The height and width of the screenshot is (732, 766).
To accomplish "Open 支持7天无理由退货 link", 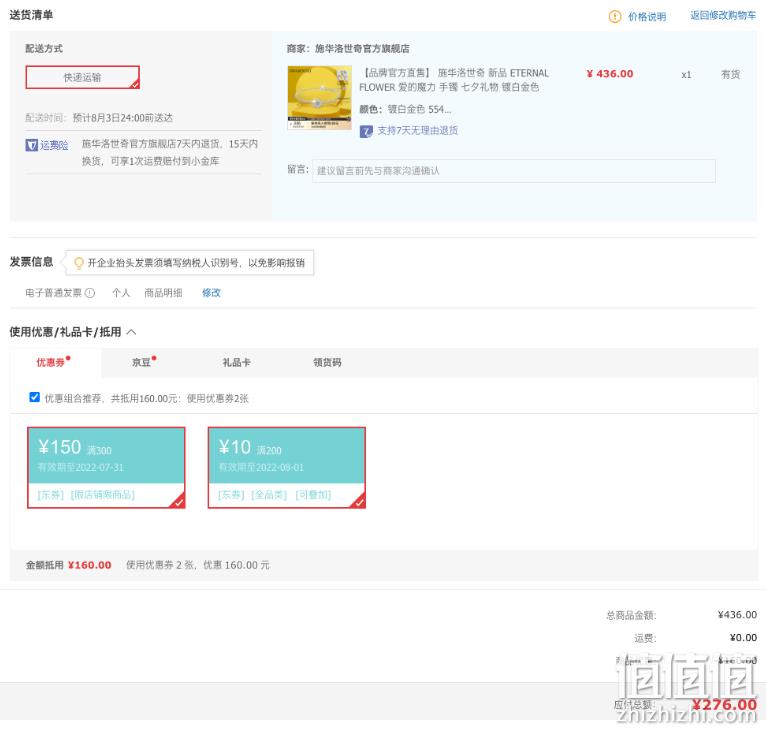I will point(418,130).
